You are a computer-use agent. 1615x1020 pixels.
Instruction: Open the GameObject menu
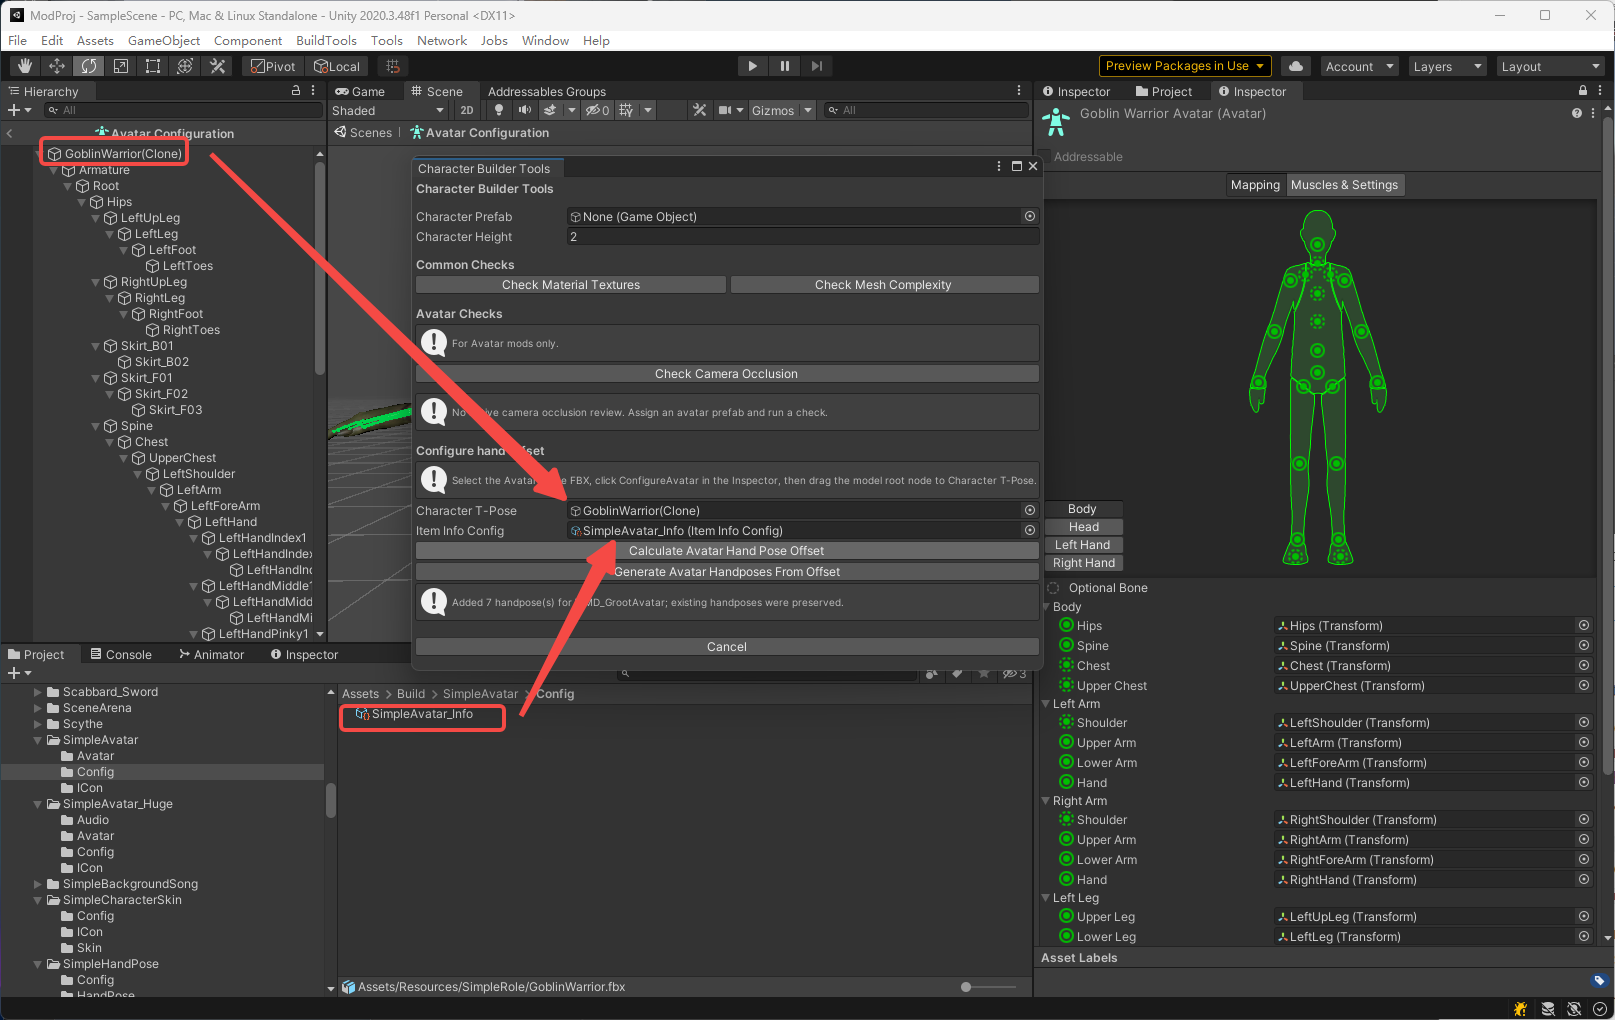pos(164,41)
